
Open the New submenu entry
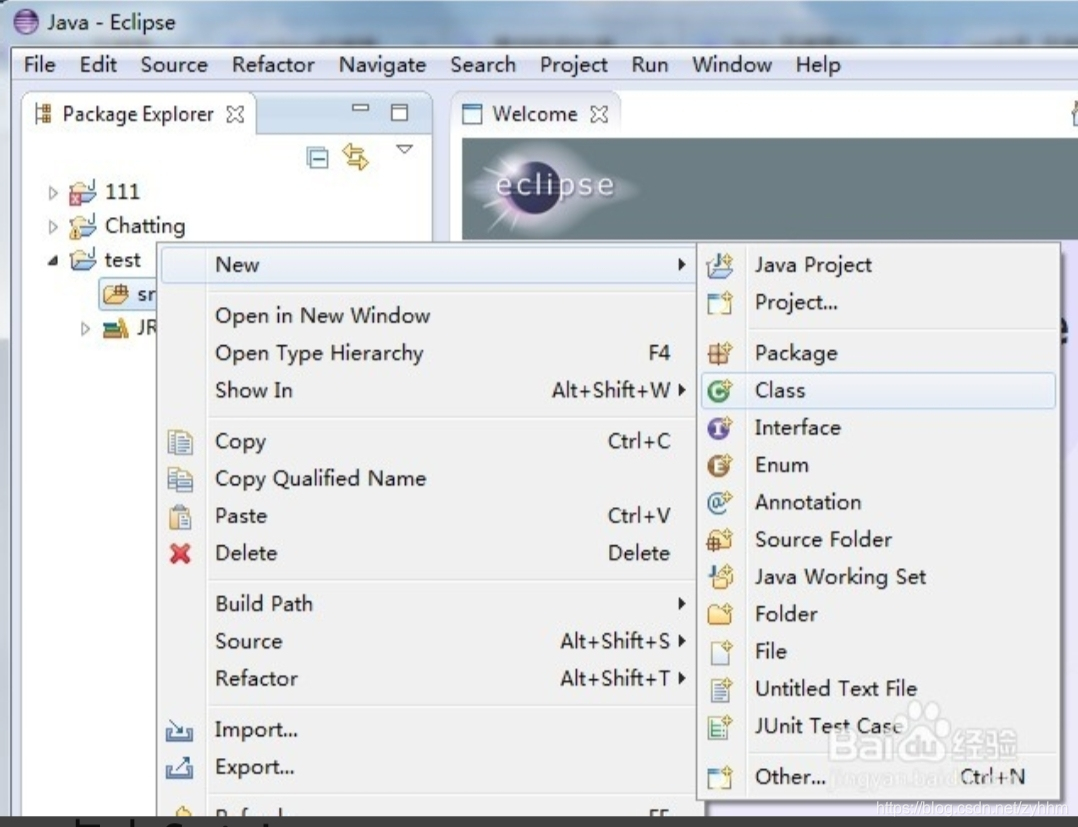pos(429,265)
